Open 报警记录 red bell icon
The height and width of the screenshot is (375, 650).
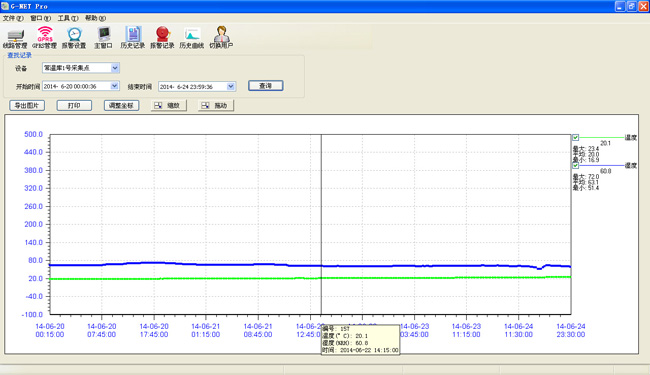coord(162,38)
